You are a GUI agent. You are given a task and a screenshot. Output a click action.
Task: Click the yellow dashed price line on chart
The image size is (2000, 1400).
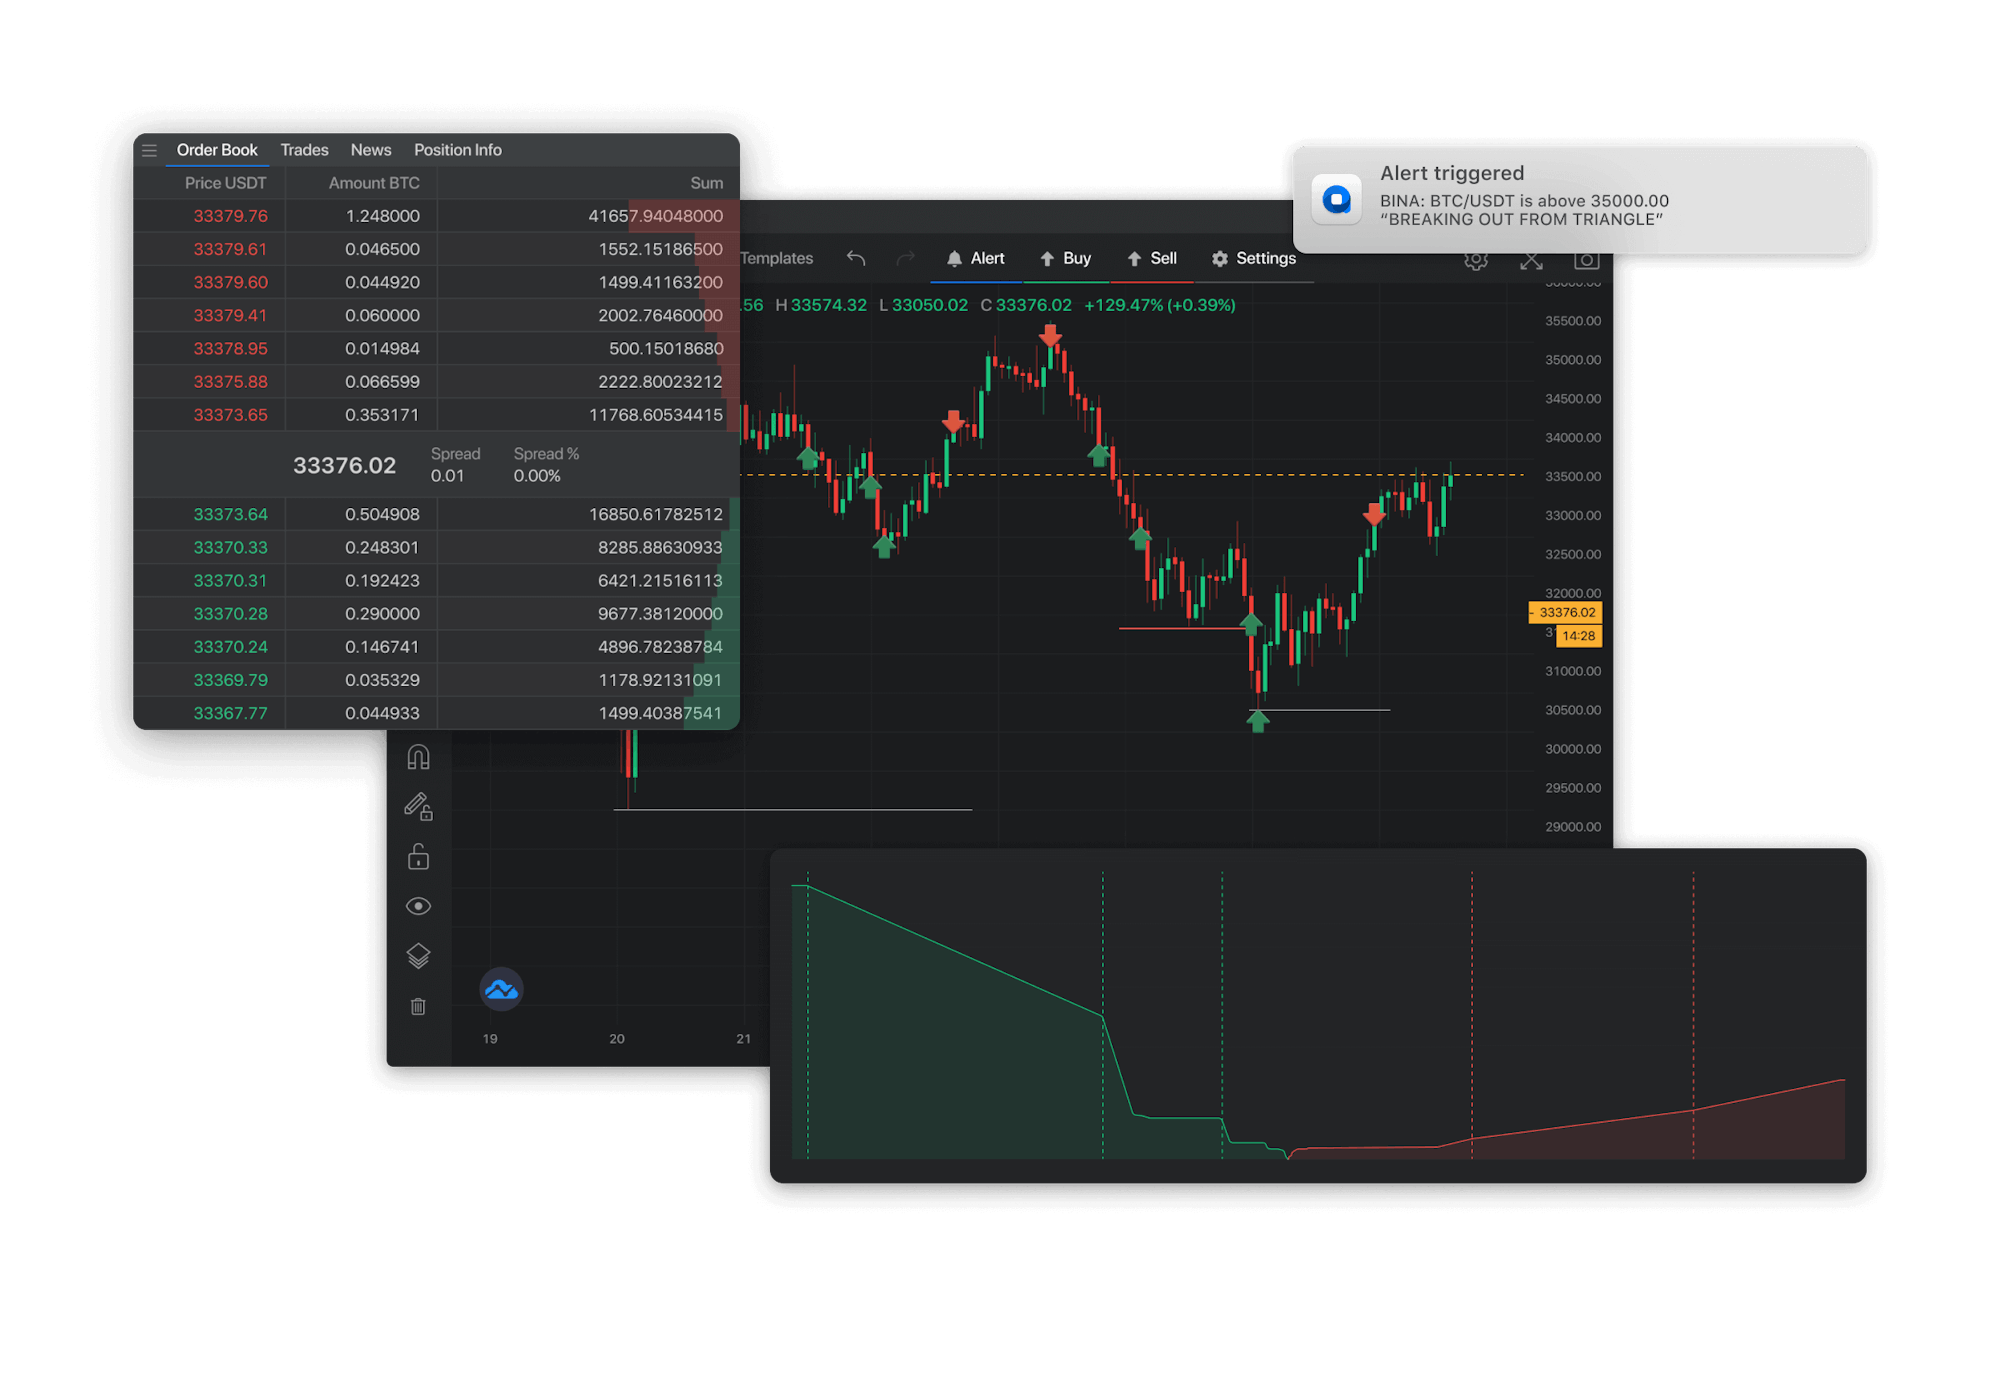point(1132,474)
